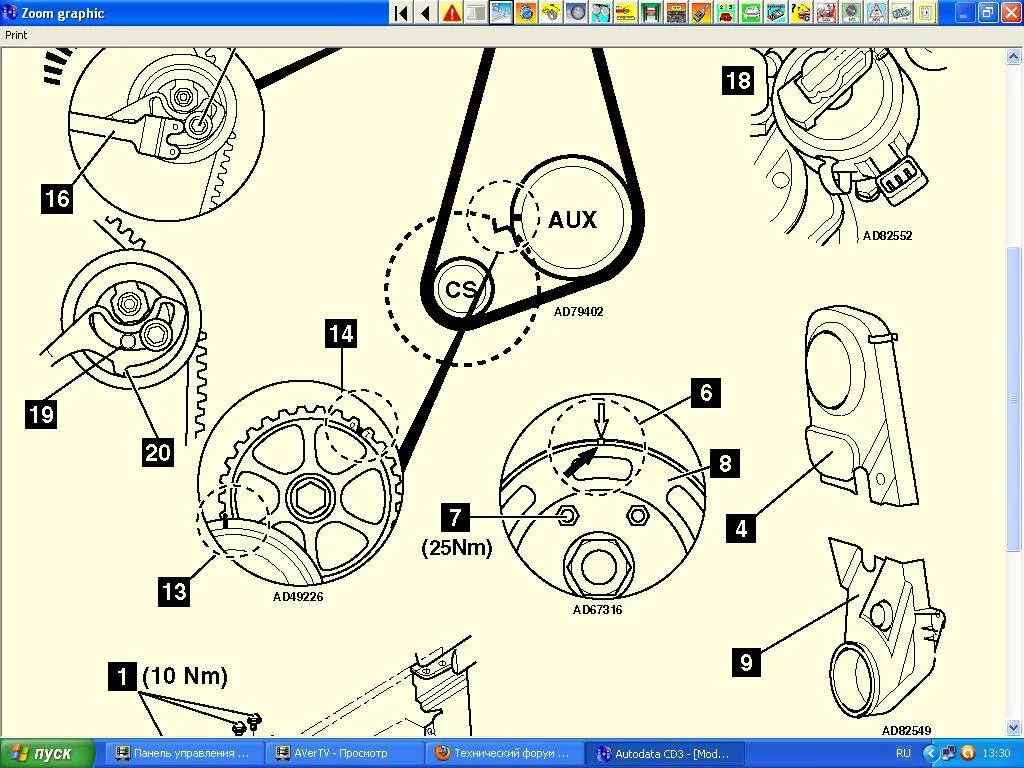
Task: Click the back arrow toolbar icon
Action: 426,12
